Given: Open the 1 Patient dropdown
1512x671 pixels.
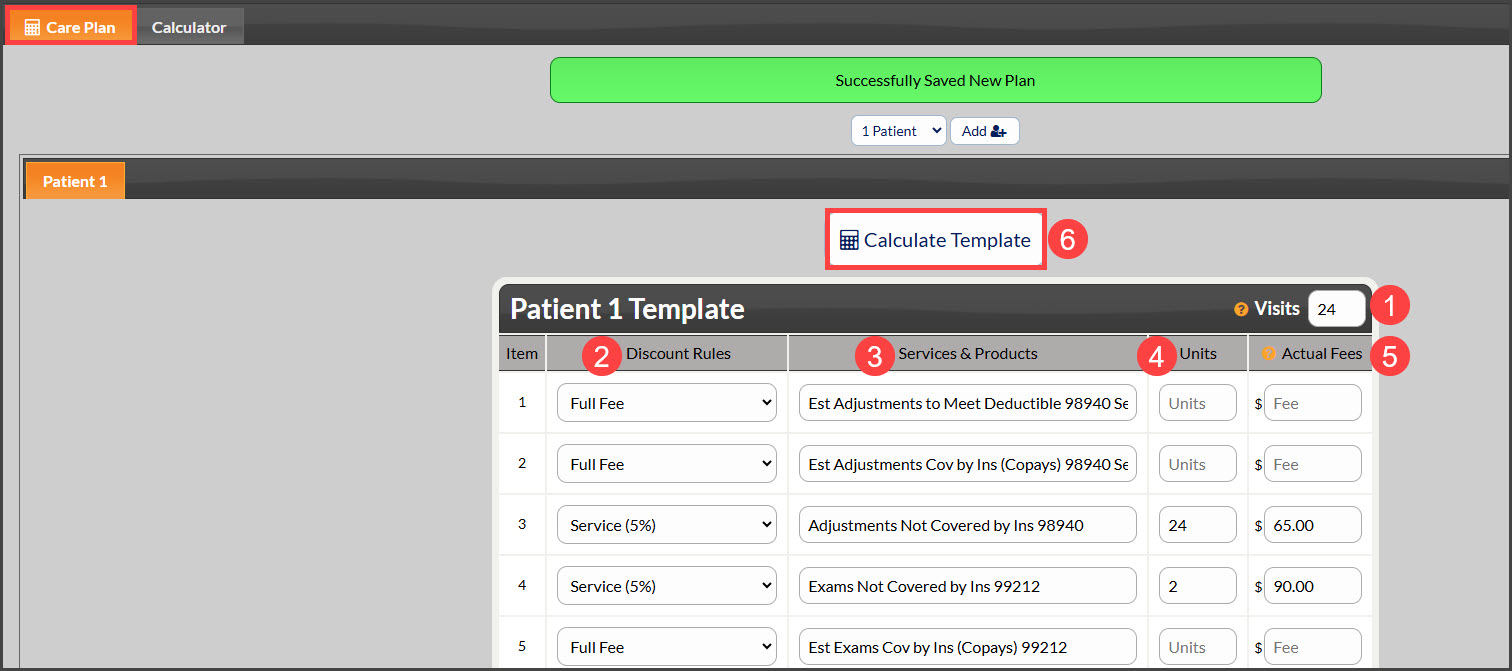Looking at the screenshot, I should (898, 131).
